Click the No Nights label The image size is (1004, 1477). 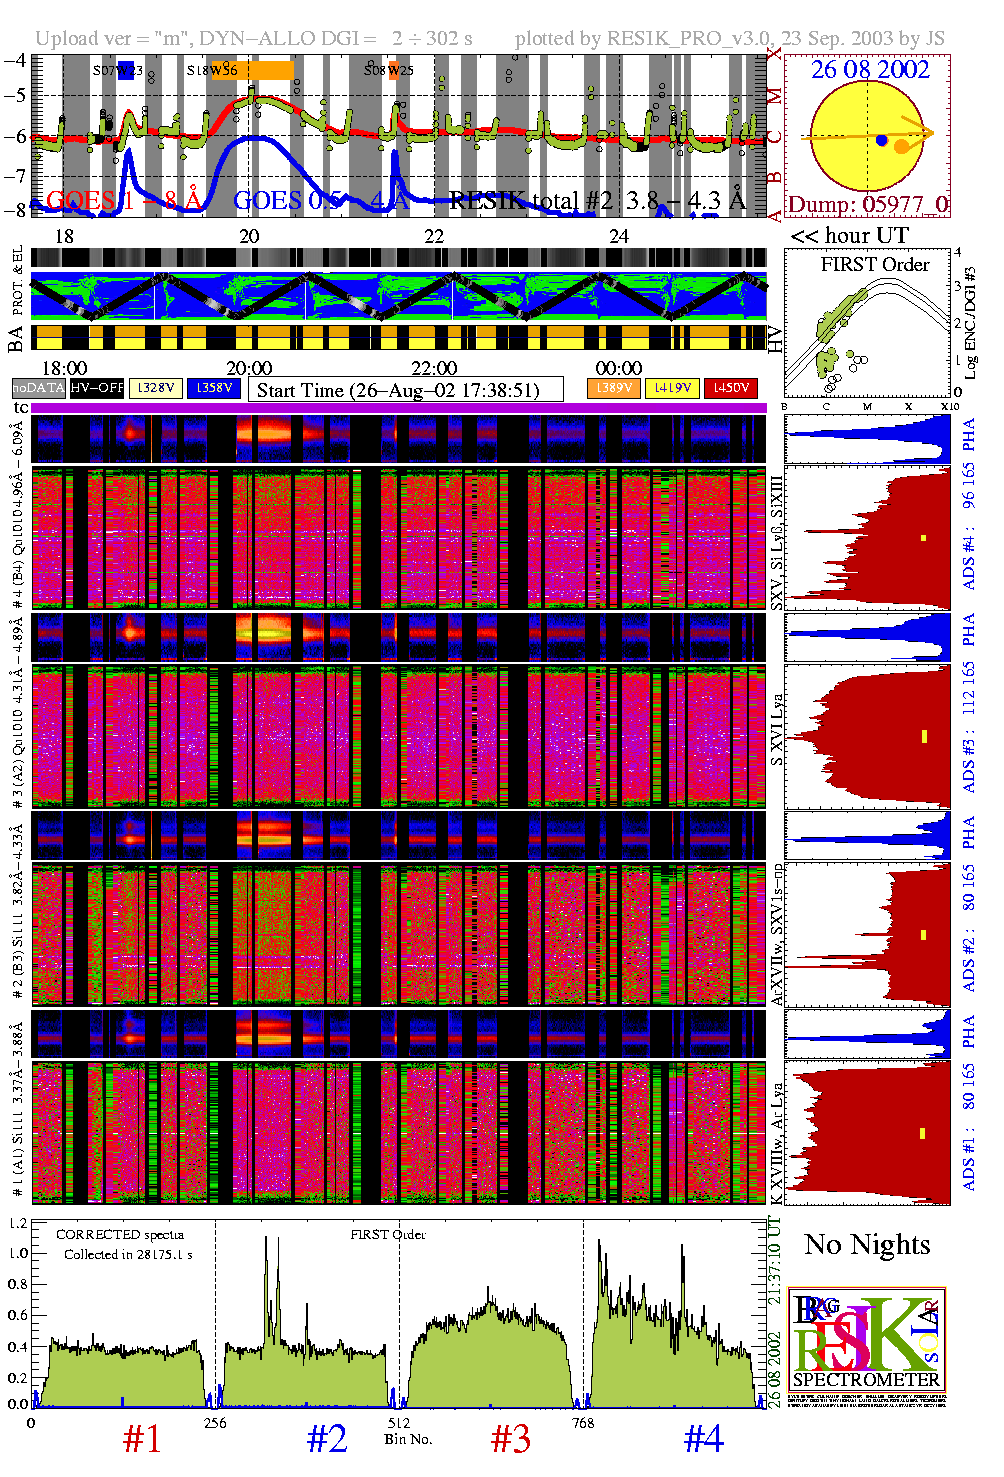[867, 1245]
